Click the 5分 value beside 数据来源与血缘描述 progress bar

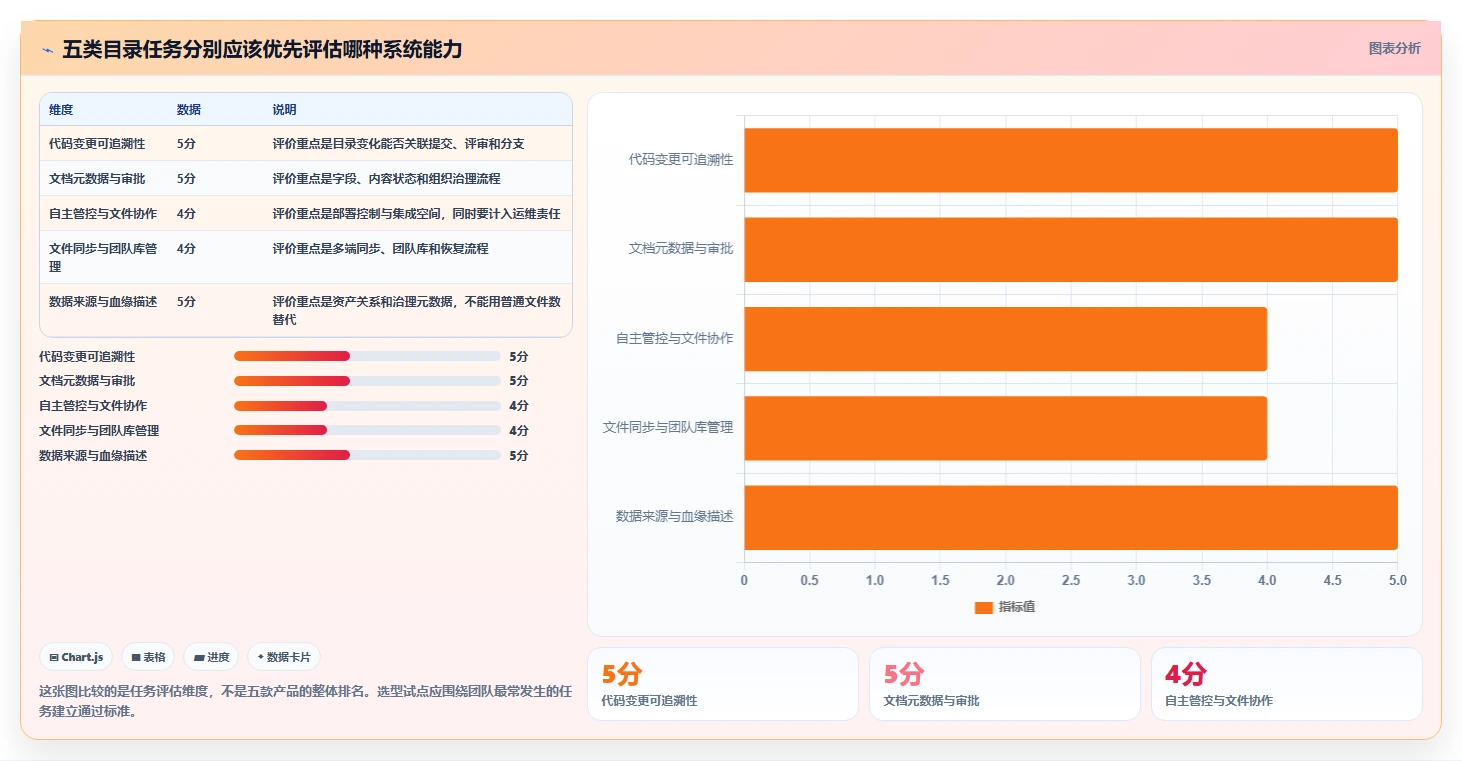click(x=519, y=456)
